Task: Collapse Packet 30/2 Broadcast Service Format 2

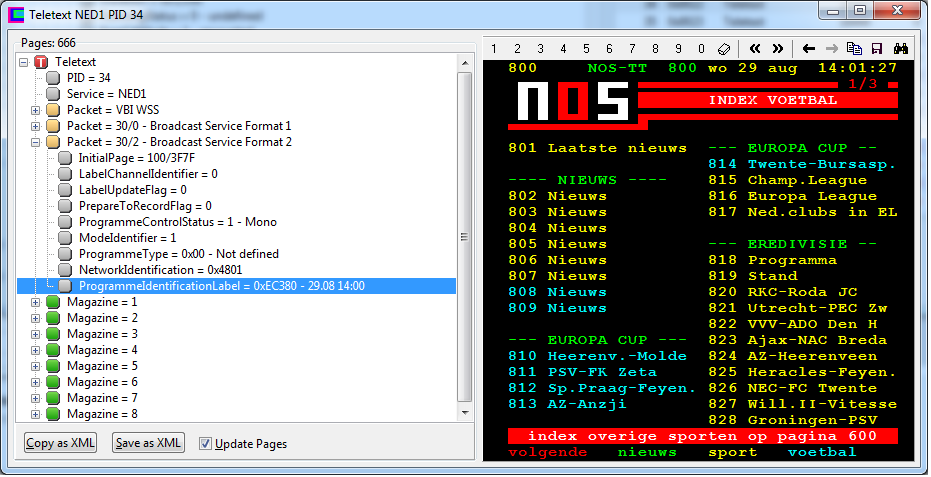Action: pyautogui.click(x=36, y=142)
